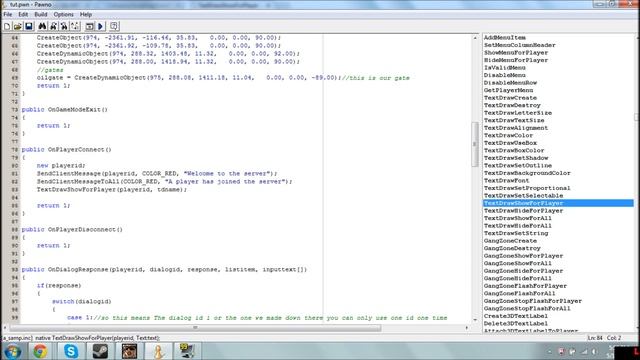640x360 pixels.
Task: Select TextDrawDestroy in the function list
Action: 512,105
